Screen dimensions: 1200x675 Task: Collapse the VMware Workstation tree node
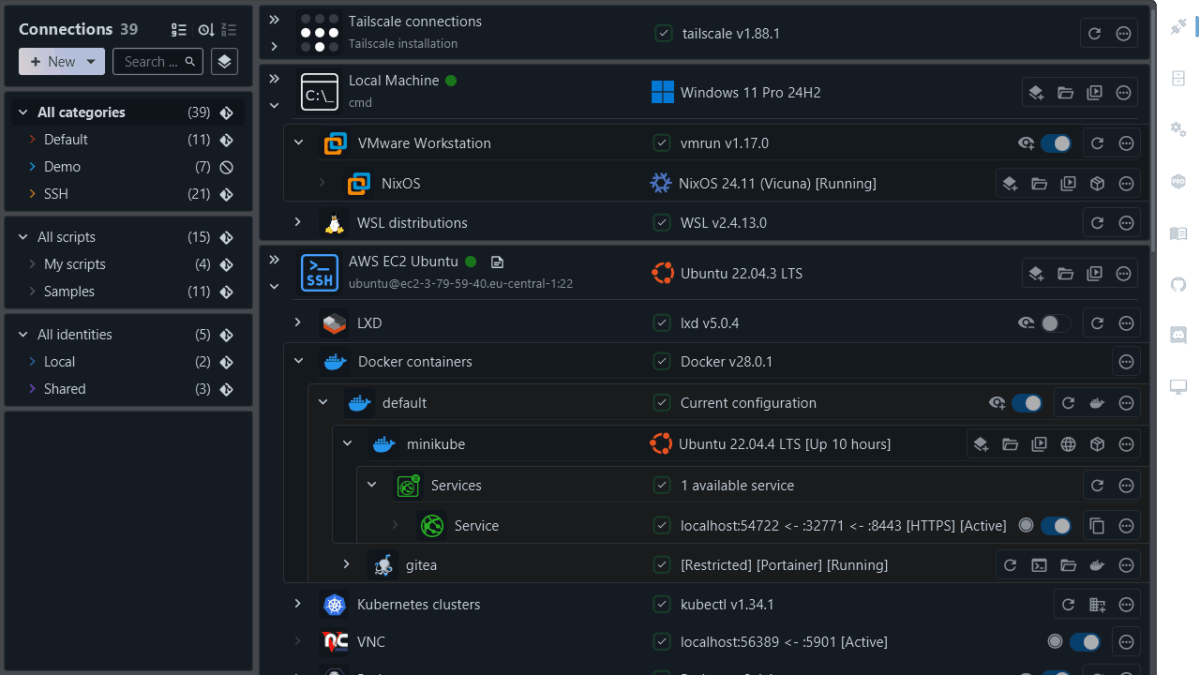[298, 143]
